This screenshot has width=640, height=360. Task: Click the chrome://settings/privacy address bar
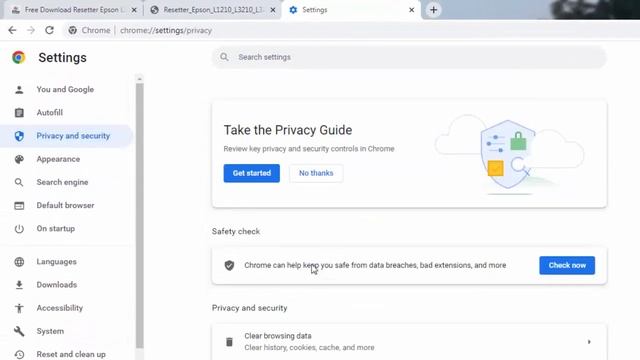click(x=166, y=31)
